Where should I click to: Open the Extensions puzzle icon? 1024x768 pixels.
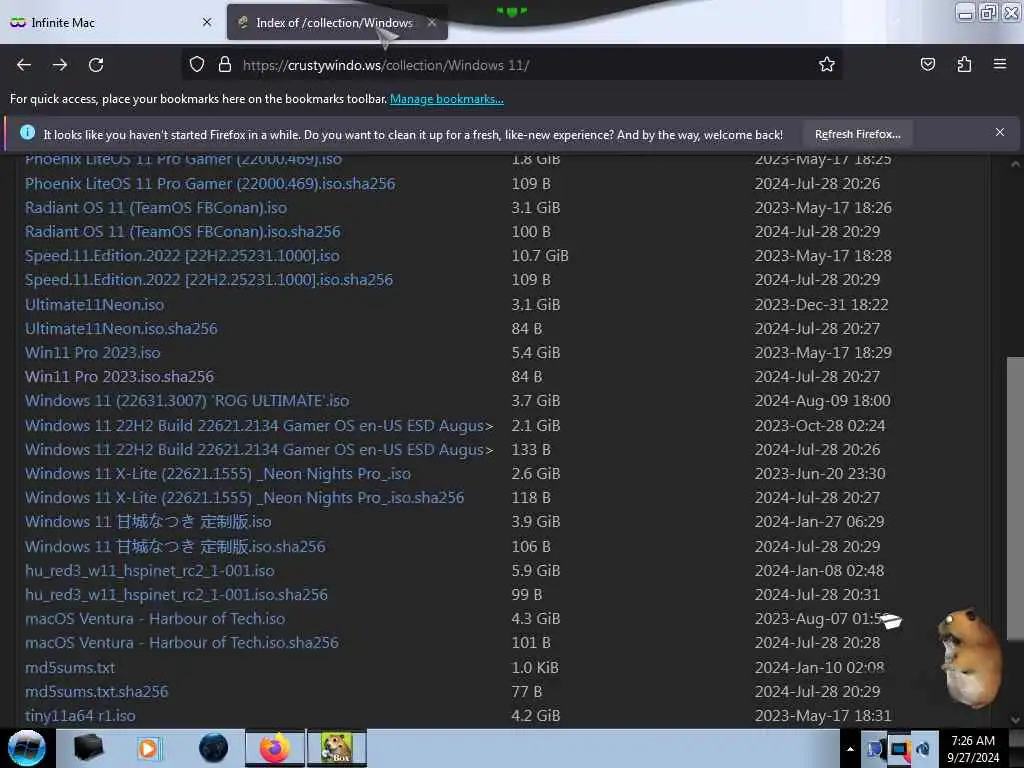point(964,64)
